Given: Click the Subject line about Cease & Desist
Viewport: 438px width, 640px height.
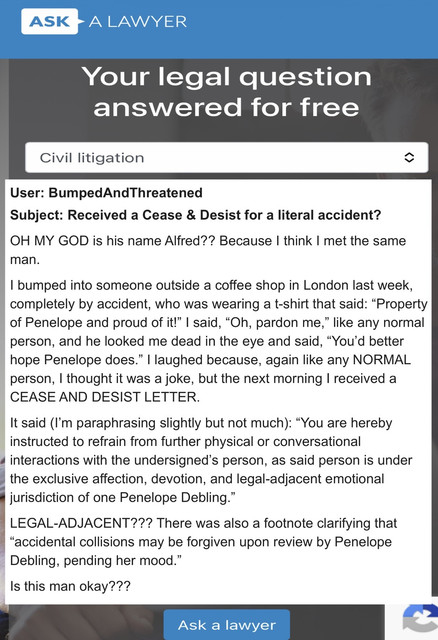Looking at the screenshot, I should 195,215.
